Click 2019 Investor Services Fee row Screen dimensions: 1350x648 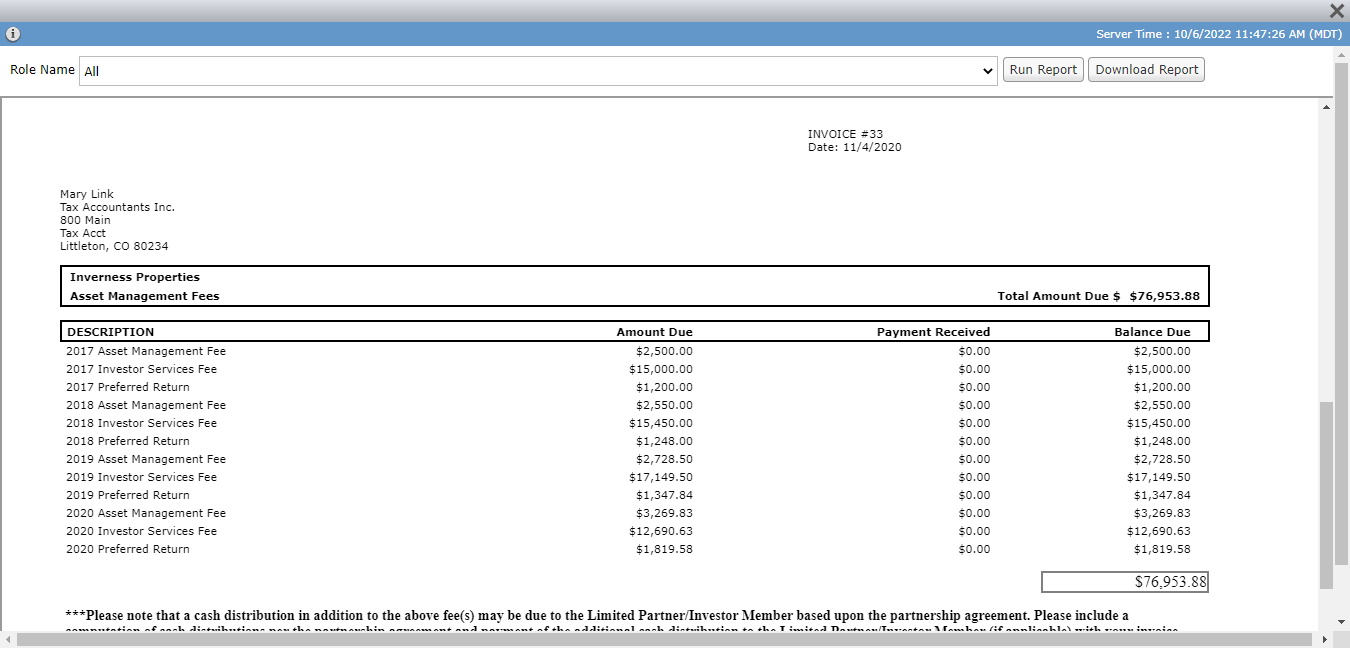(x=634, y=477)
